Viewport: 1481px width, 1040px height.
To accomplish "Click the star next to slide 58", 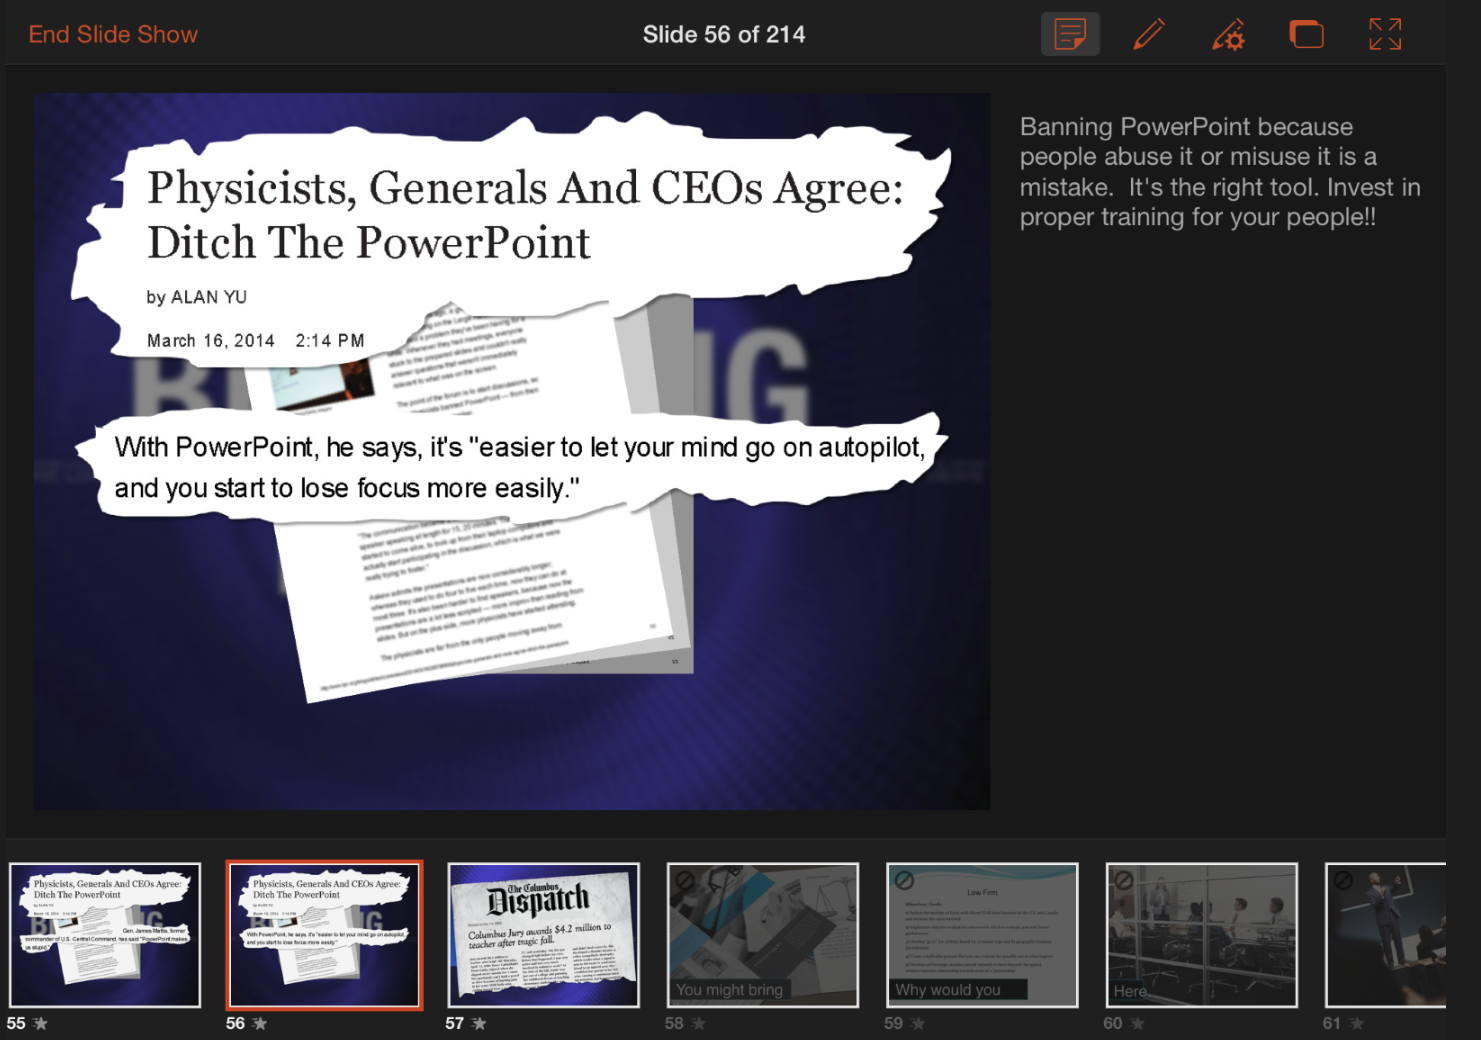I will [x=699, y=1023].
